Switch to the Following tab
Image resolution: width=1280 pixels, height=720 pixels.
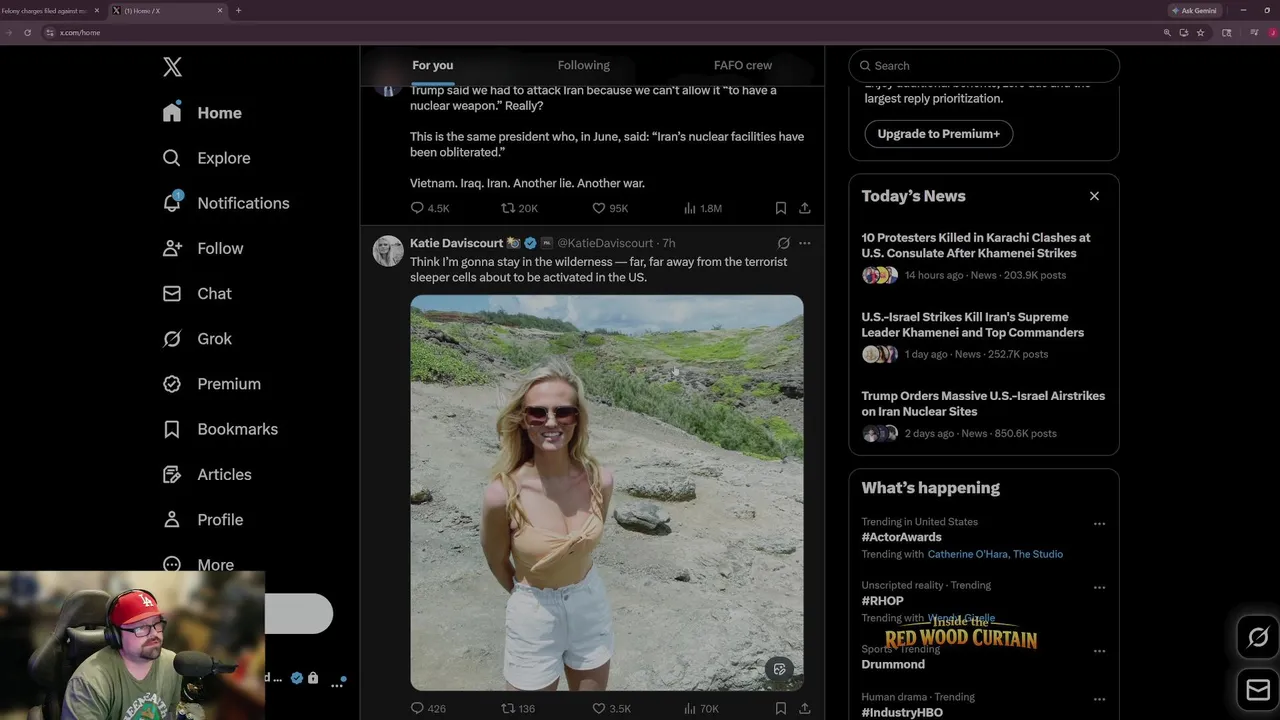[x=584, y=65]
